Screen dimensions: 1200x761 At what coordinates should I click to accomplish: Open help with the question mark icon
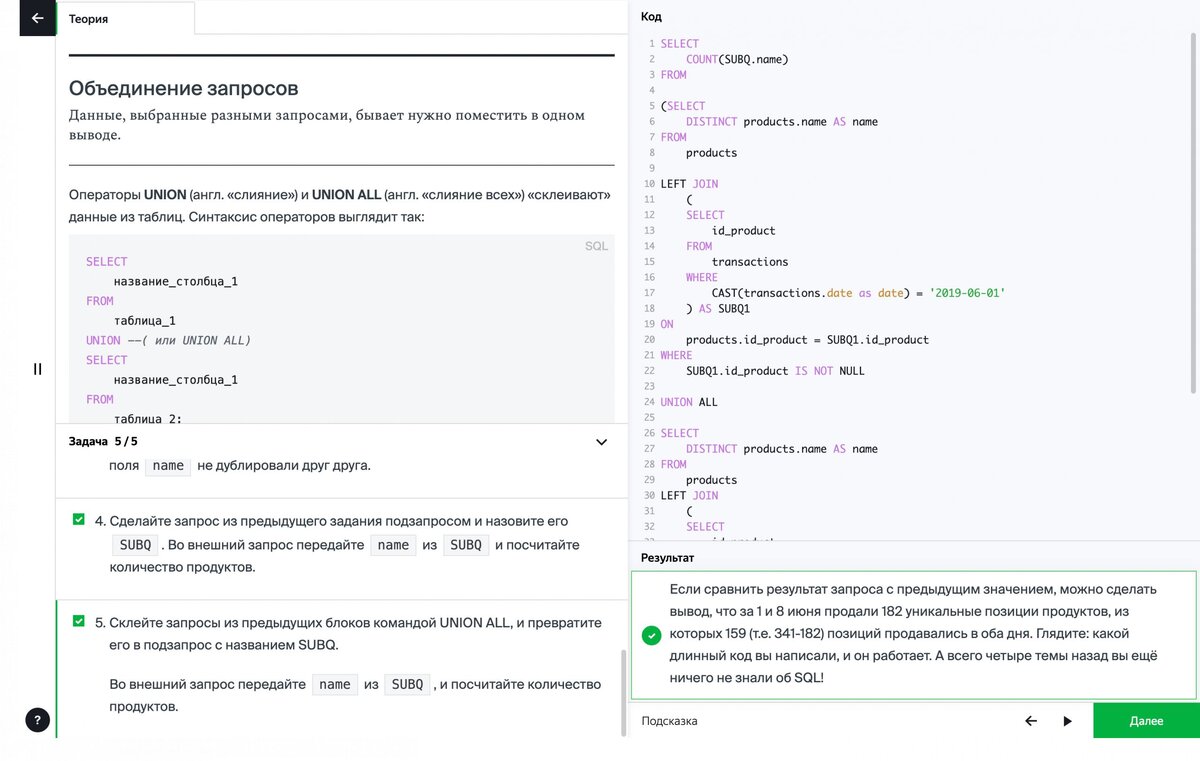click(37, 719)
